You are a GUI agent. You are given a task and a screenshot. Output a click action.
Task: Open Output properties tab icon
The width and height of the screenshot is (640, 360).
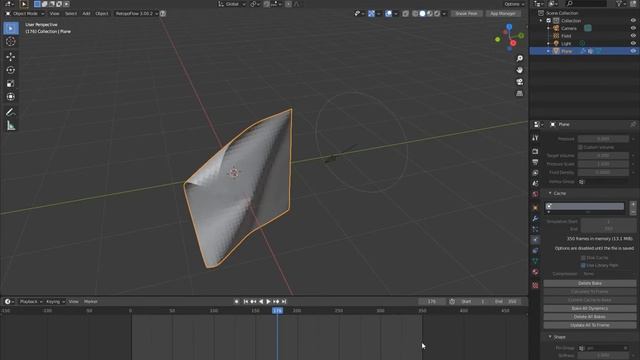tap(535, 162)
